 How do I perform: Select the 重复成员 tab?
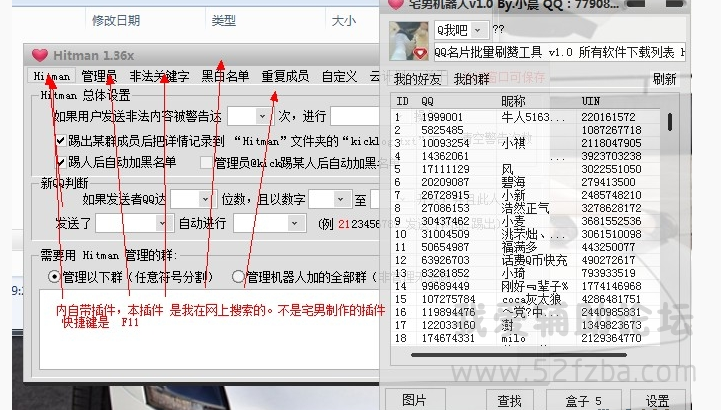pos(285,76)
